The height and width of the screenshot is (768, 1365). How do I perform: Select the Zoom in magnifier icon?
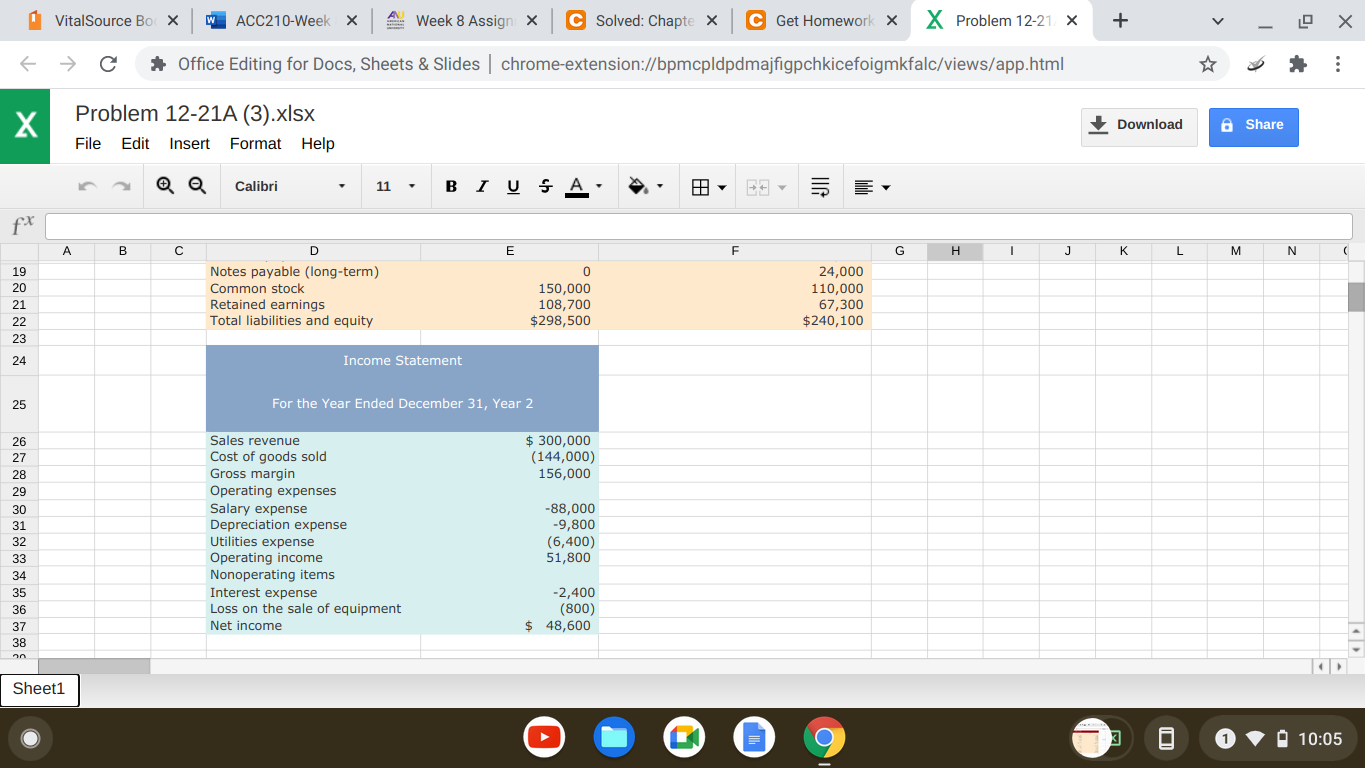[x=164, y=185]
